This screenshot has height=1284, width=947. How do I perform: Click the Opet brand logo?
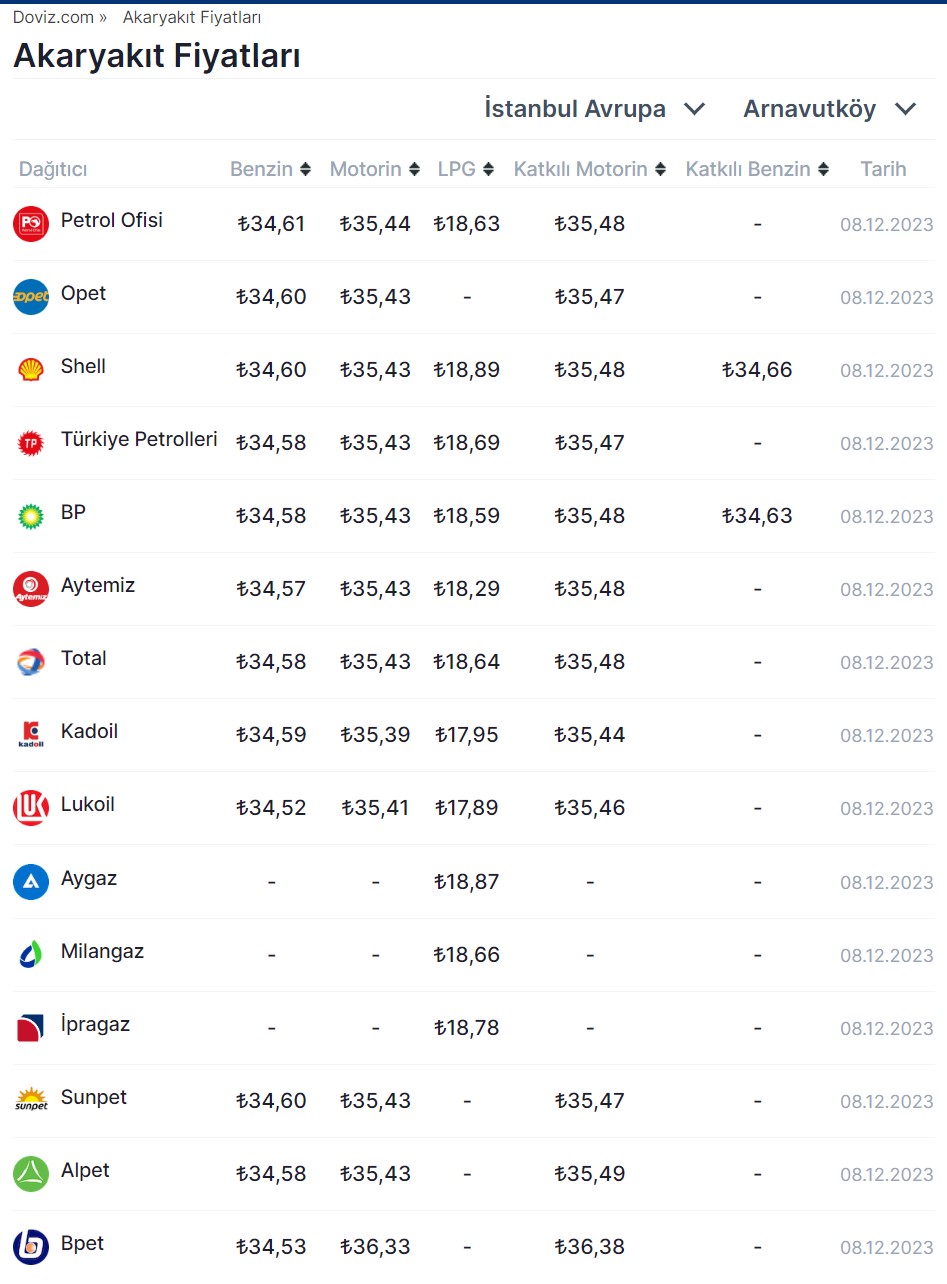pyautogui.click(x=31, y=297)
